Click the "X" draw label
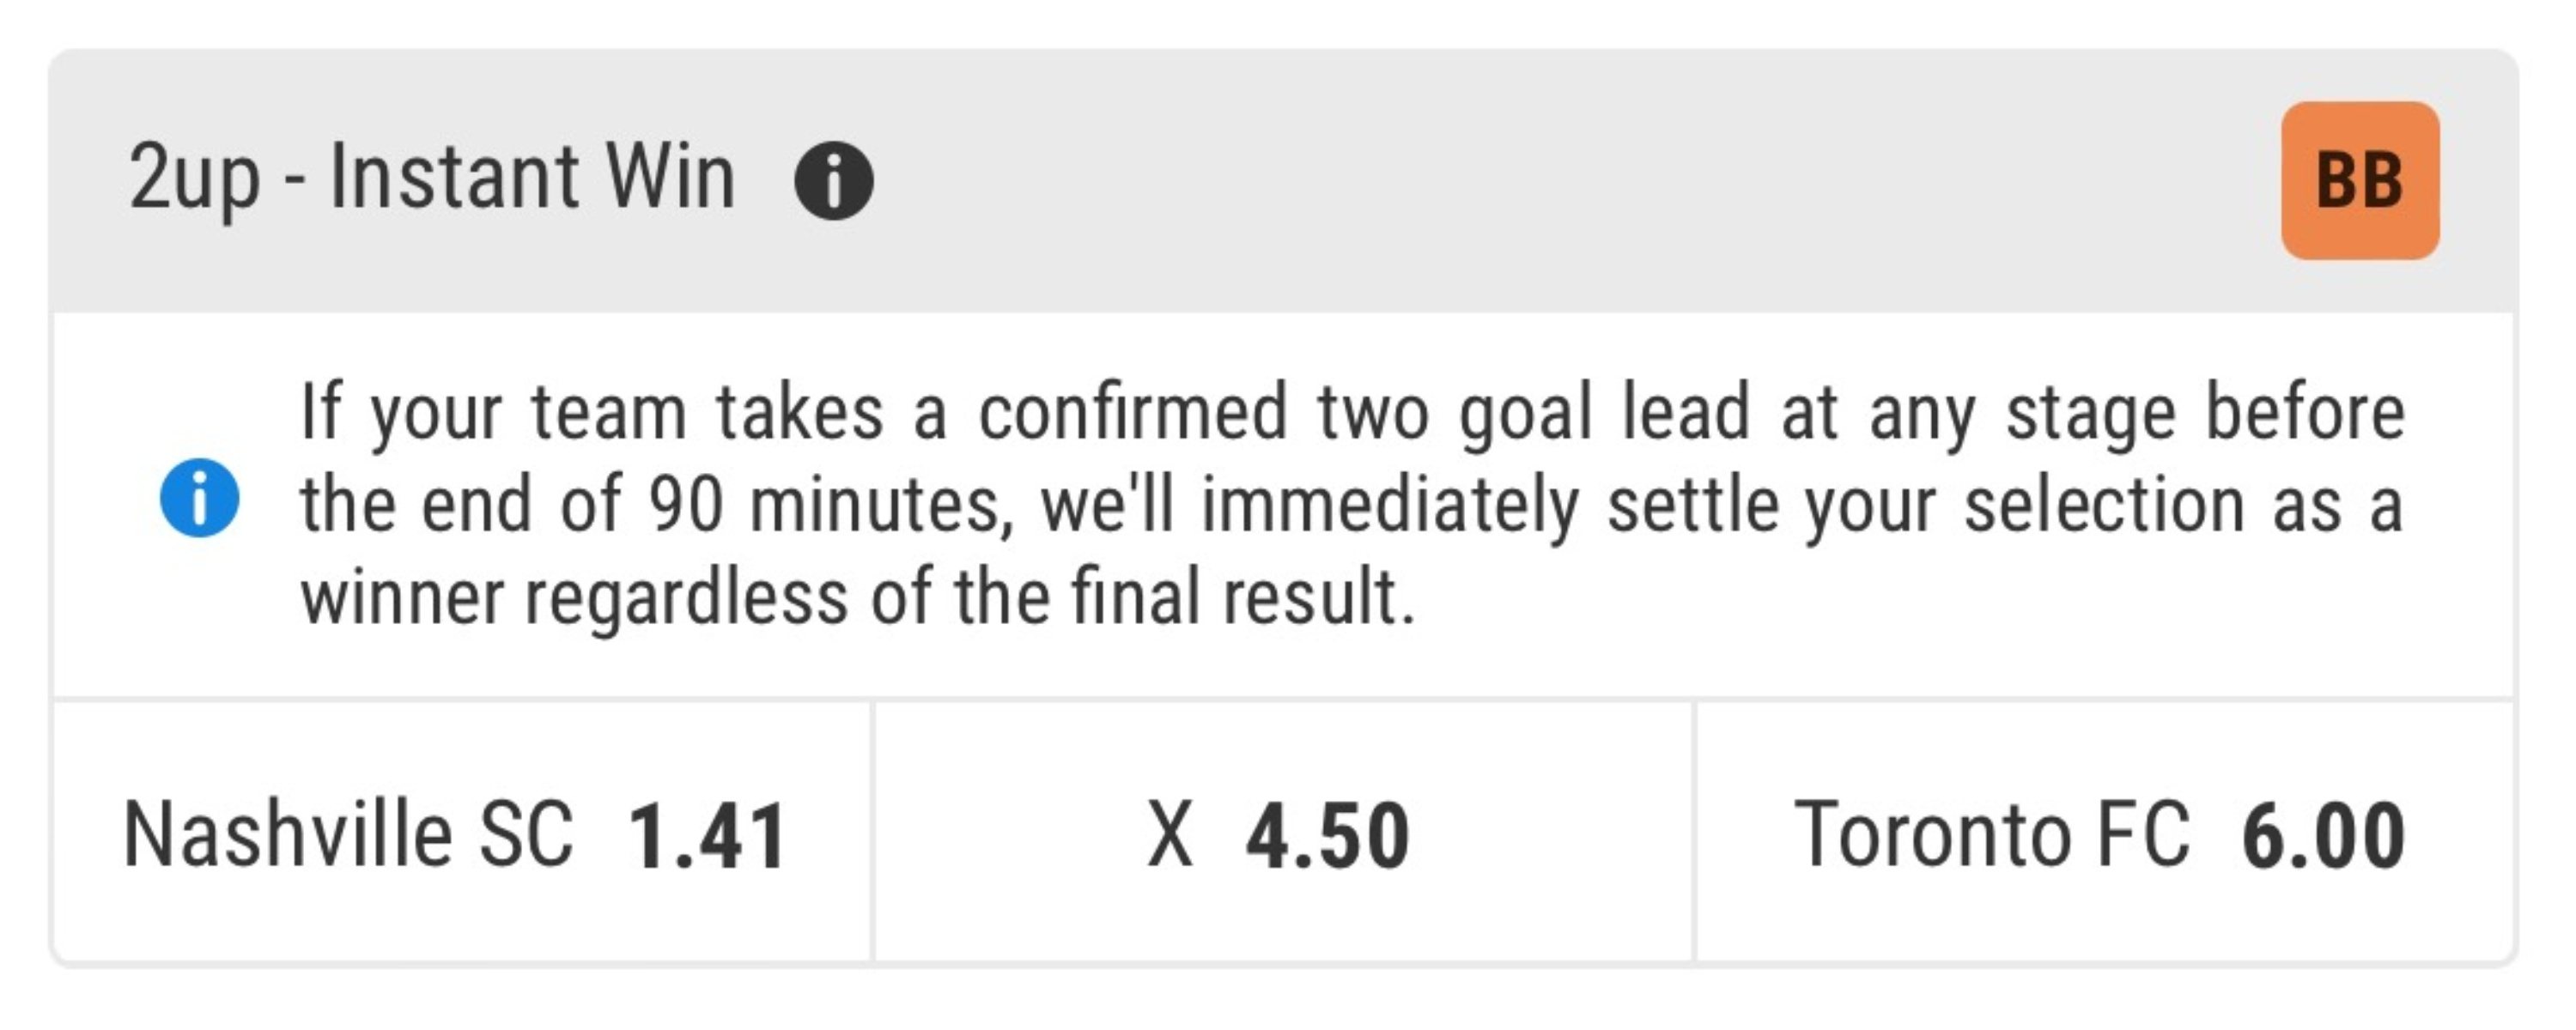The width and height of the screenshot is (2576, 1030). (1170, 834)
